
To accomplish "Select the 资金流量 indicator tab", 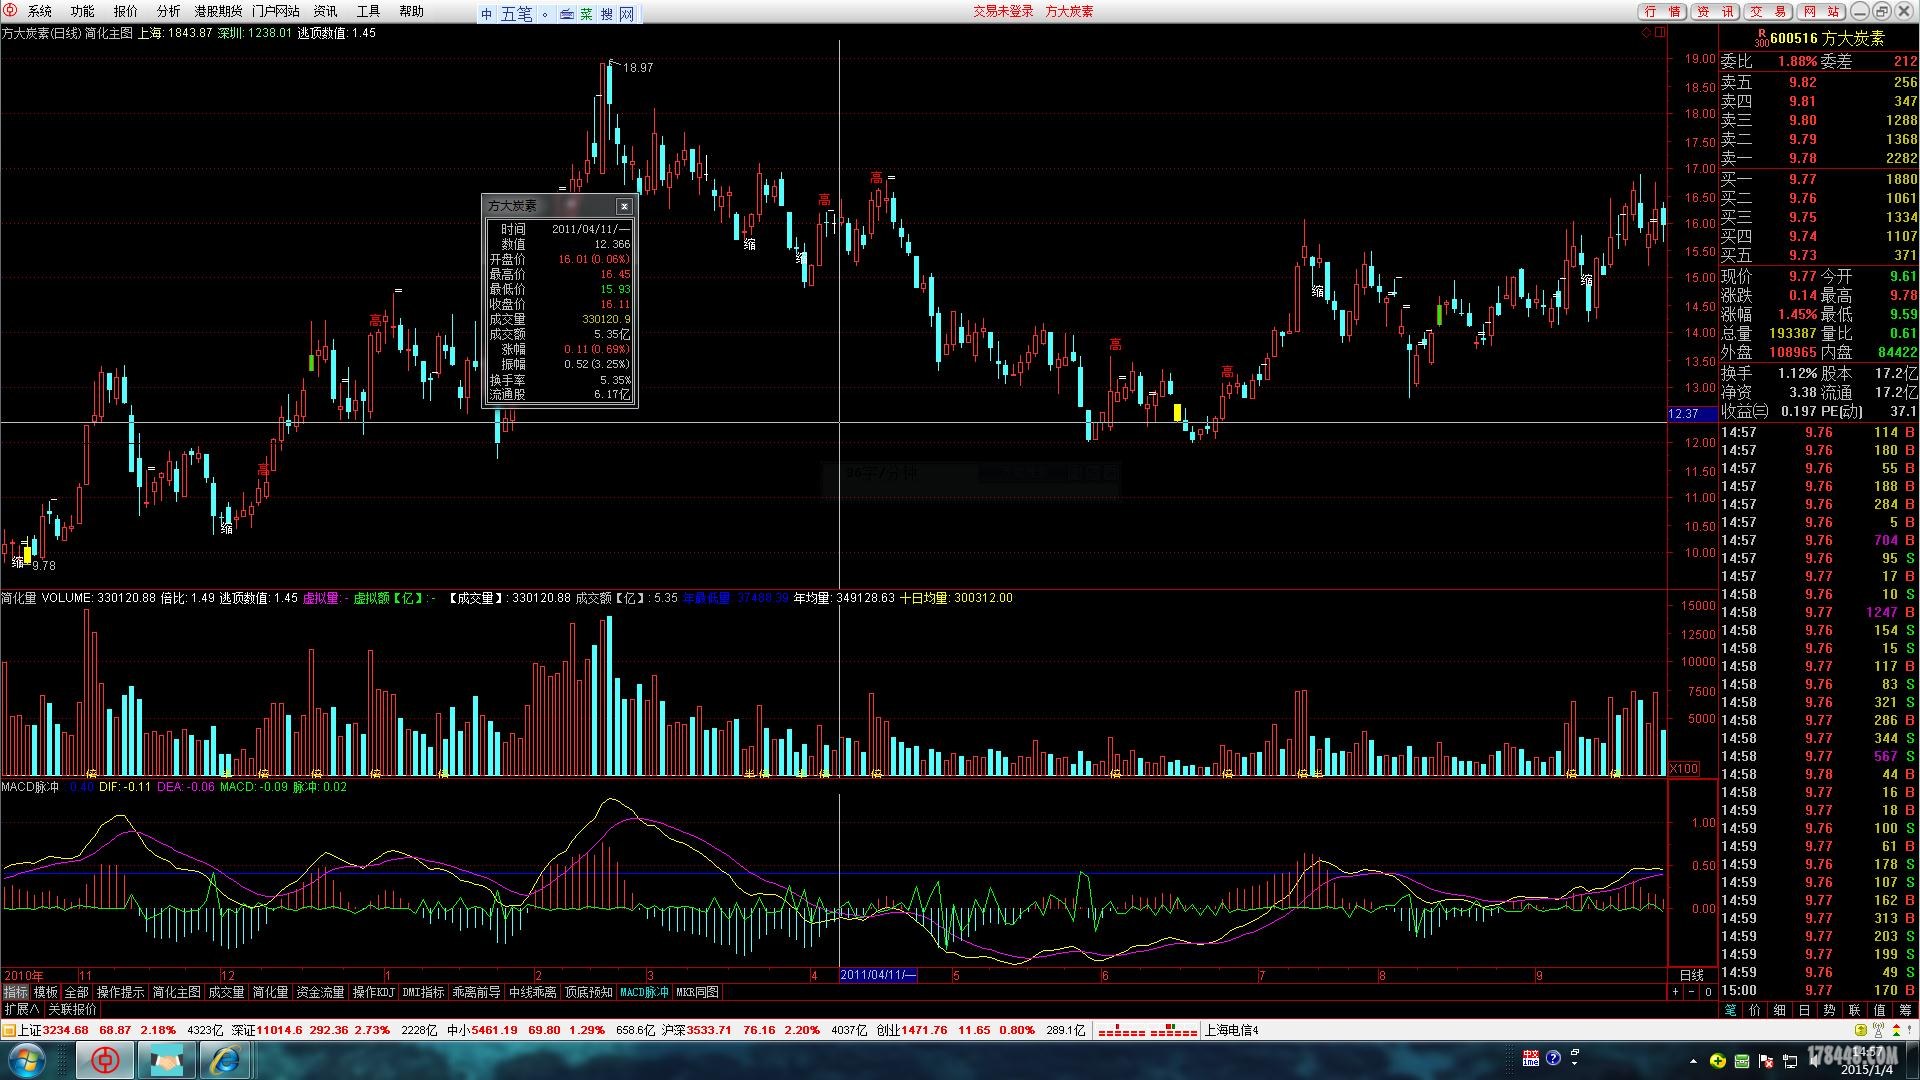I will tap(320, 992).
